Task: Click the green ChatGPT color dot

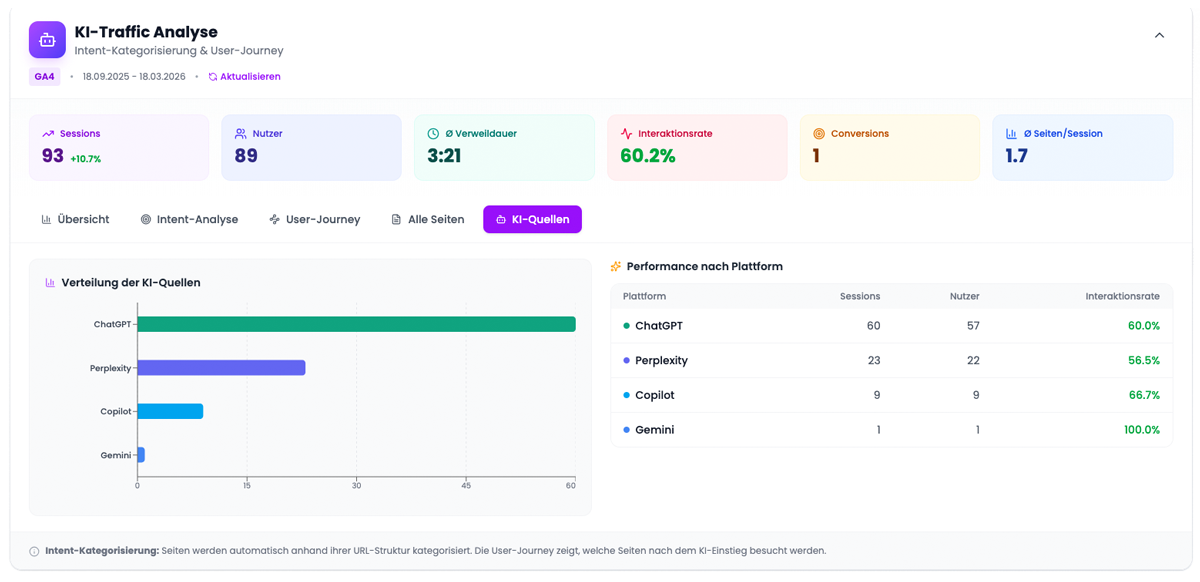Action: (626, 325)
